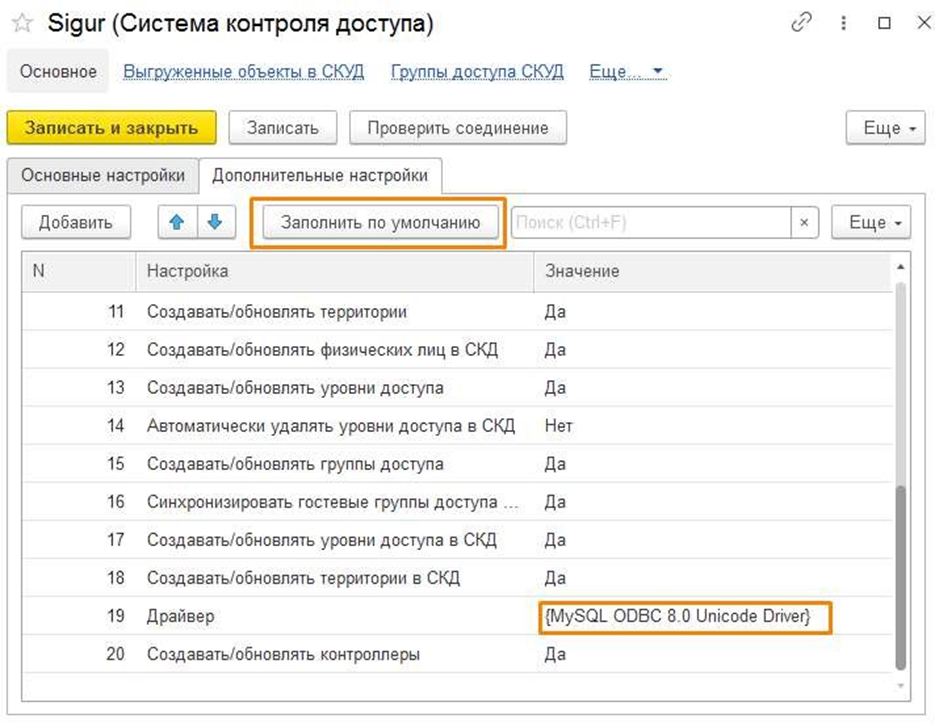
Task: Click in the Поиск (Ctrl+F) field
Action: 650,223
